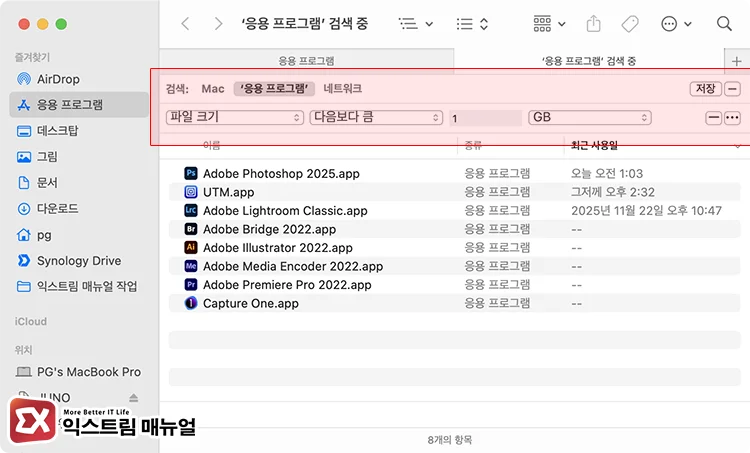Eject the JUNO volume

(133, 398)
